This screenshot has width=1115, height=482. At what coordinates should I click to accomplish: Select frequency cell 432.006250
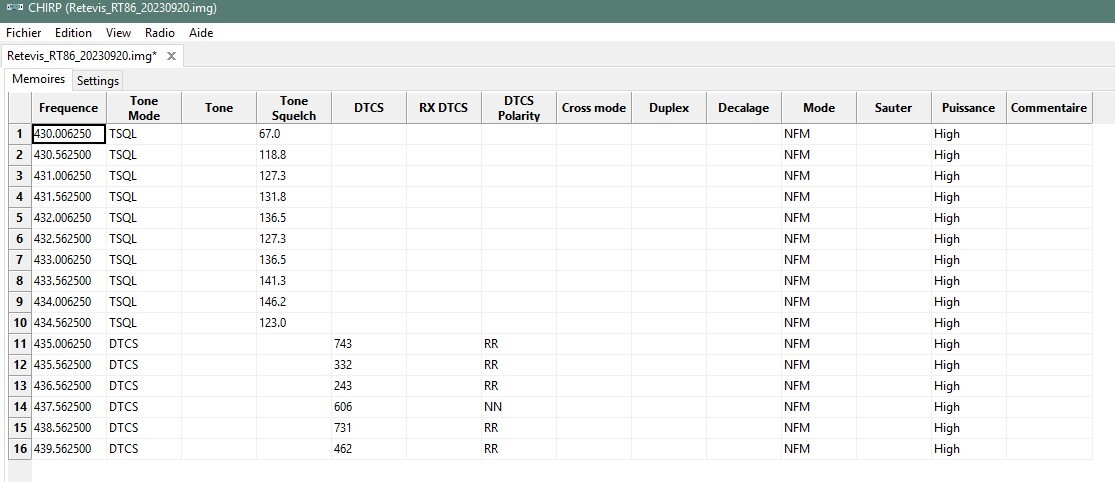click(x=69, y=218)
